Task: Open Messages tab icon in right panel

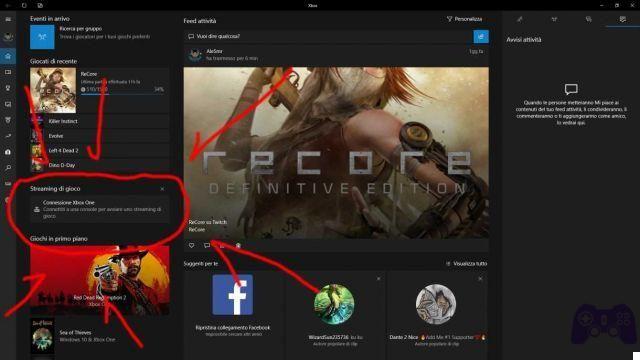Action: 588,19
